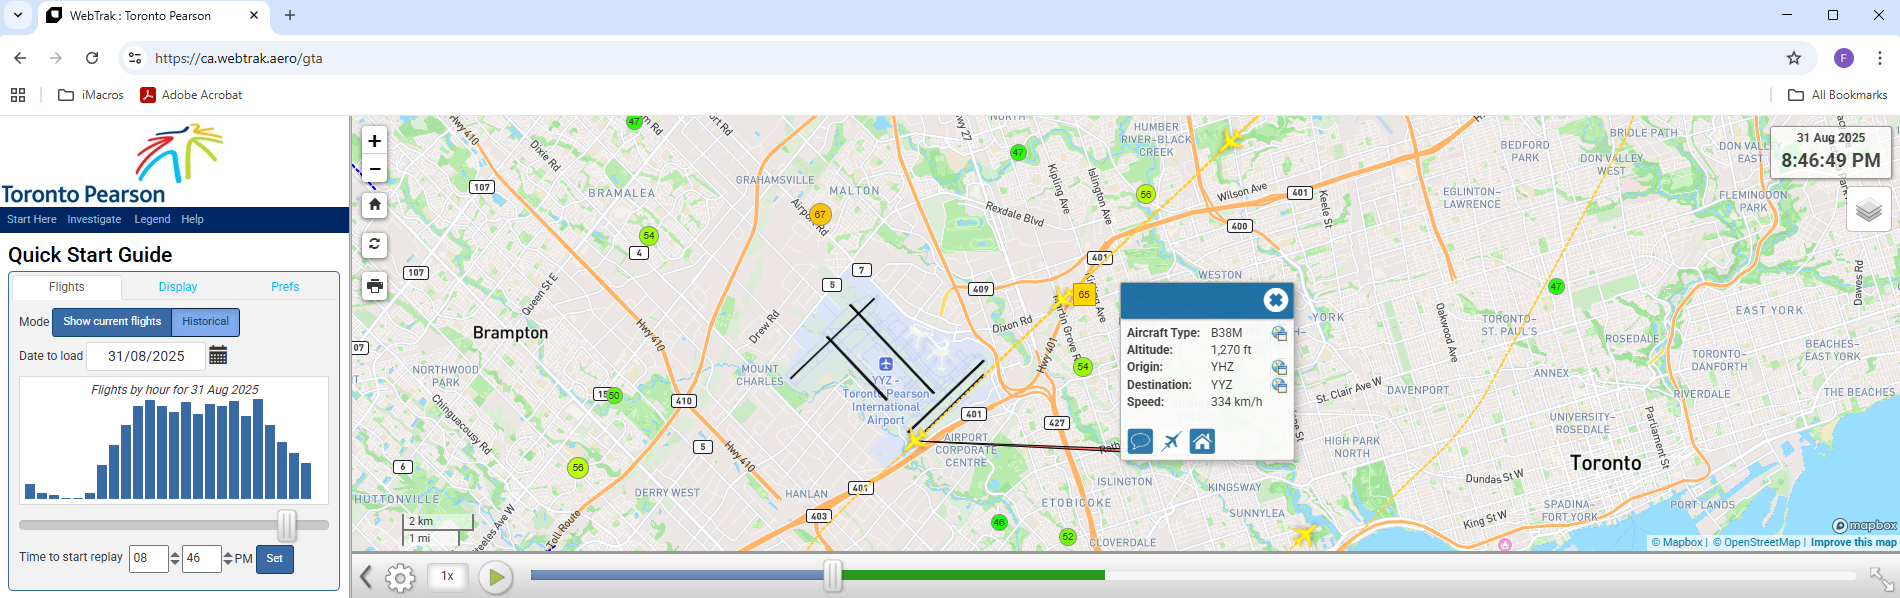Switch mode to Show current flights

[x=112, y=322]
